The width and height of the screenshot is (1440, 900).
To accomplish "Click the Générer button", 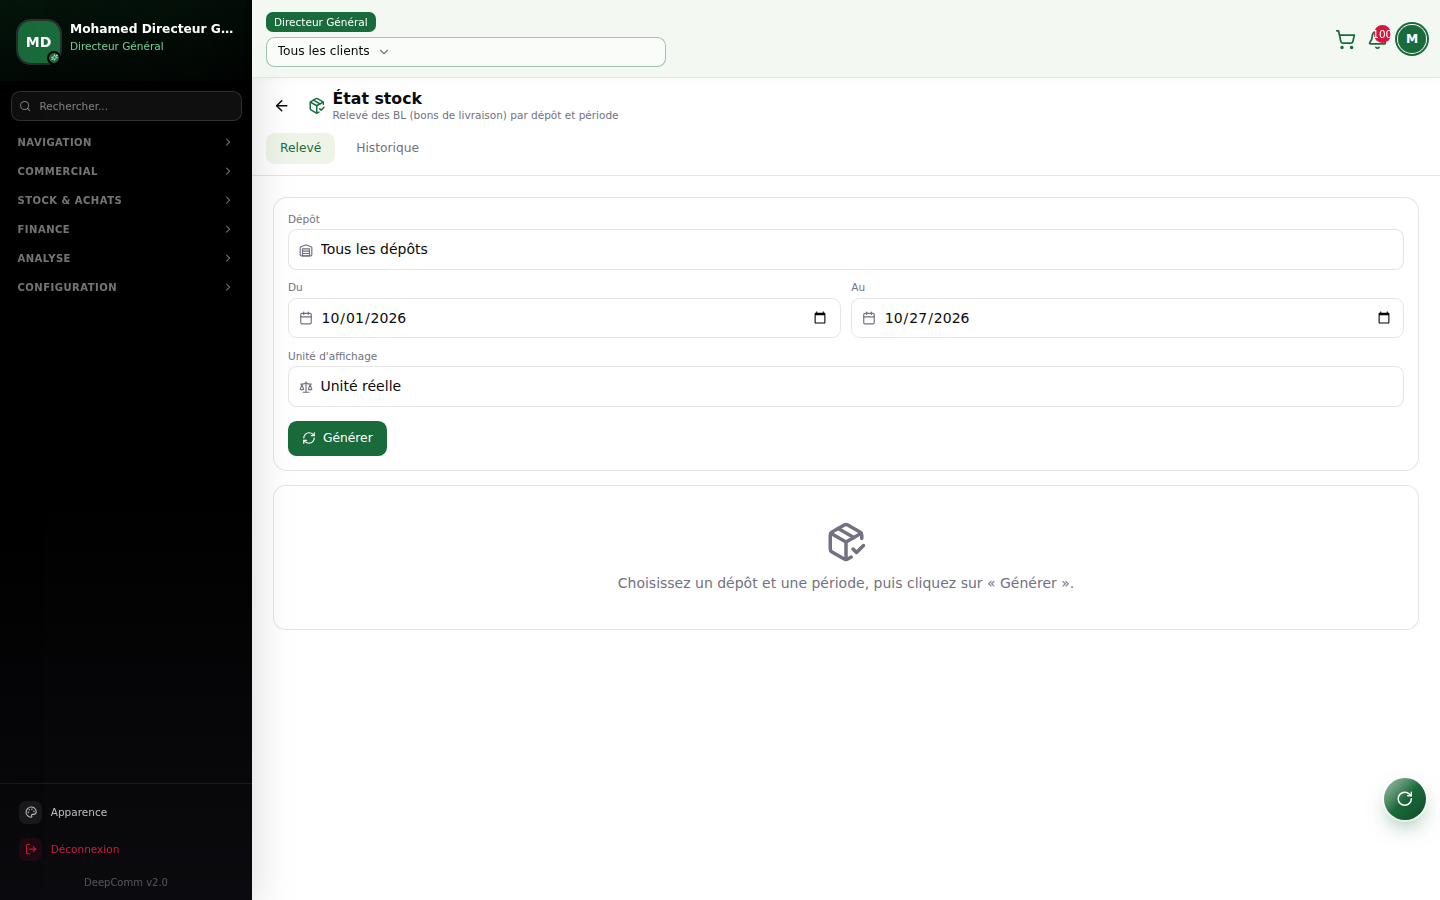I will coord(337,438).
